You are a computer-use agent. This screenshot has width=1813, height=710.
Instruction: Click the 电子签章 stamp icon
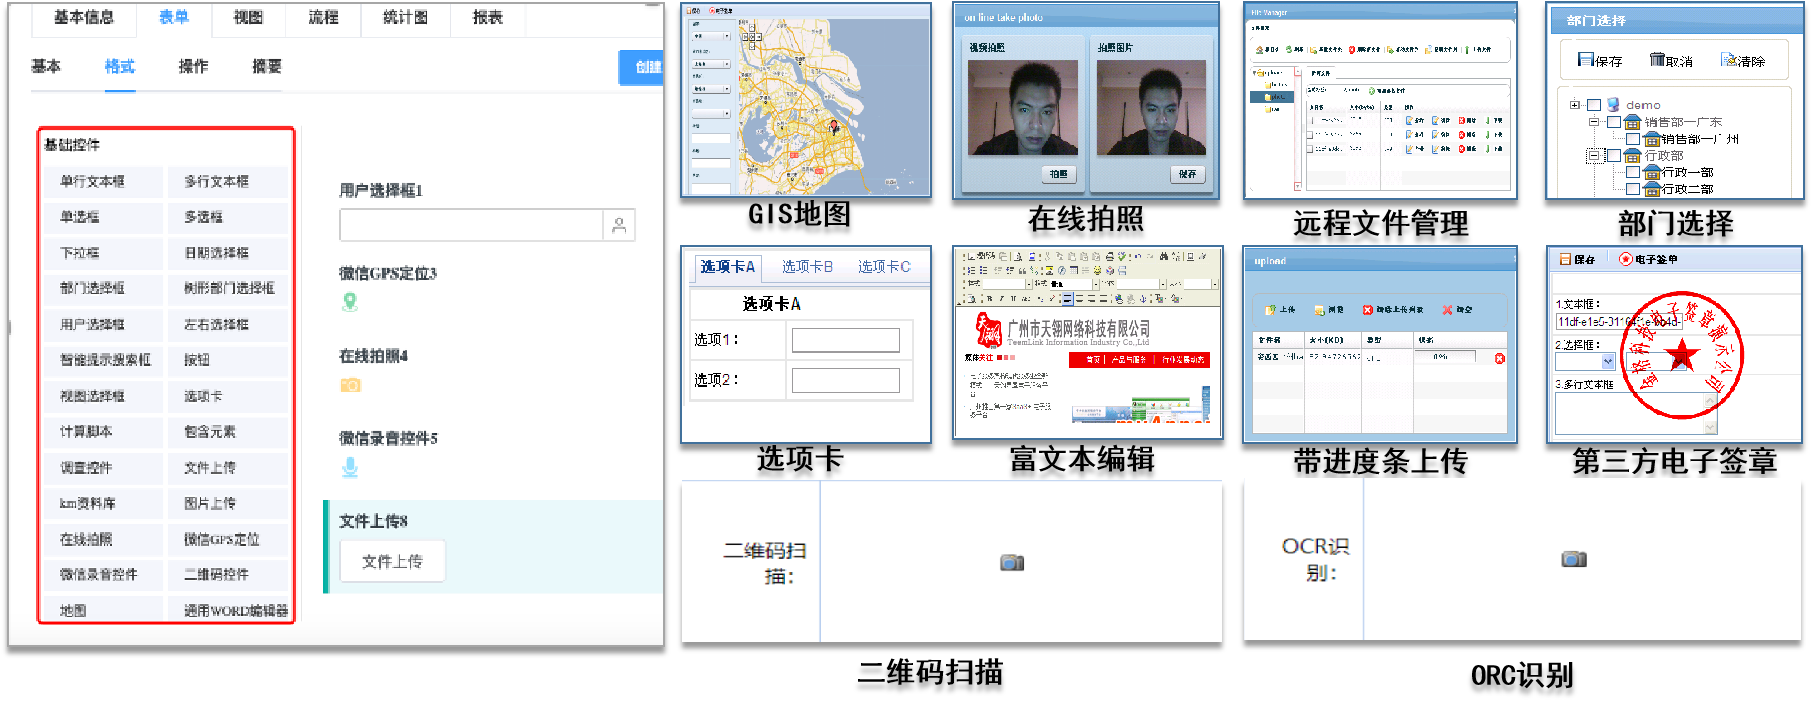[1626, 259]
